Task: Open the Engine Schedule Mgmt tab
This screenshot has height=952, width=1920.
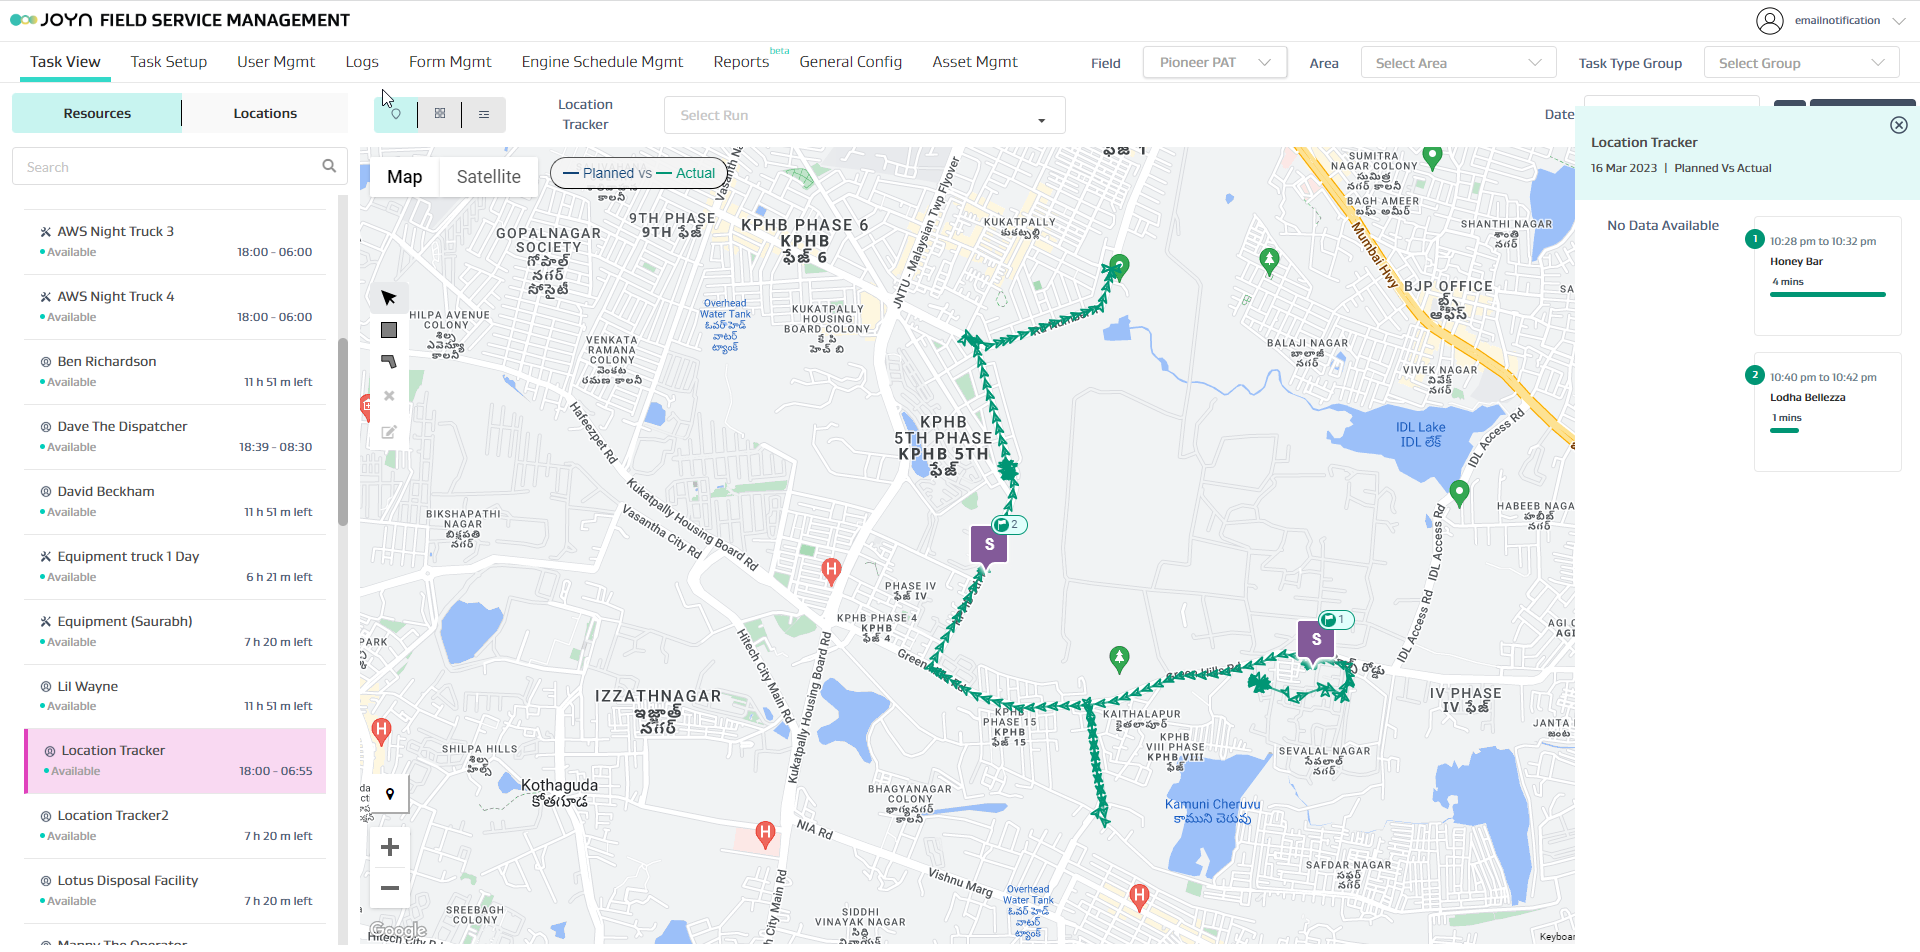Action: tap(602, 62)
